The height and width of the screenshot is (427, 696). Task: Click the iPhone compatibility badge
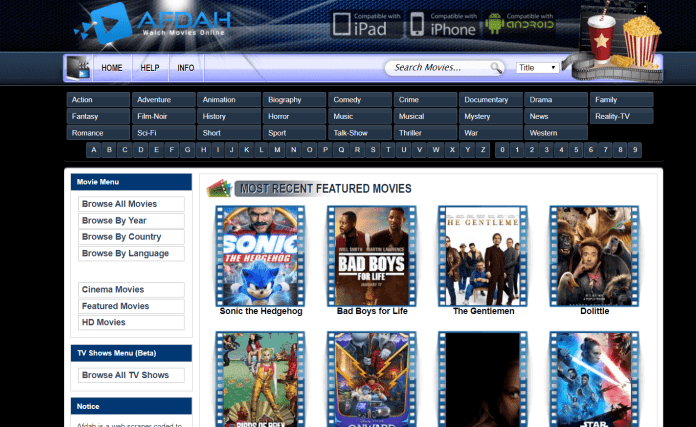[x=443, y=24]
